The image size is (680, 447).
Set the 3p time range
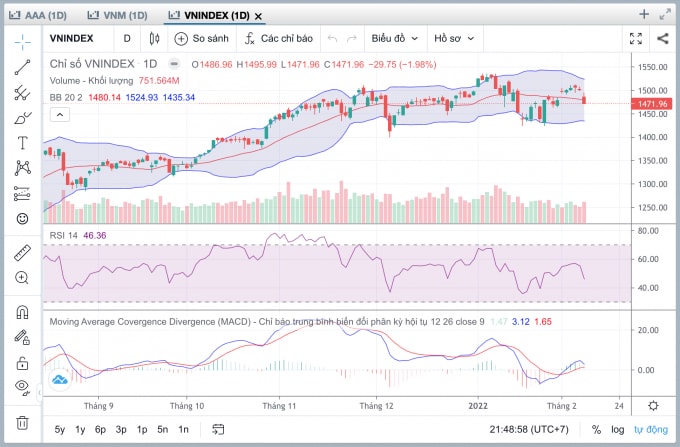[x=121, y=430]
